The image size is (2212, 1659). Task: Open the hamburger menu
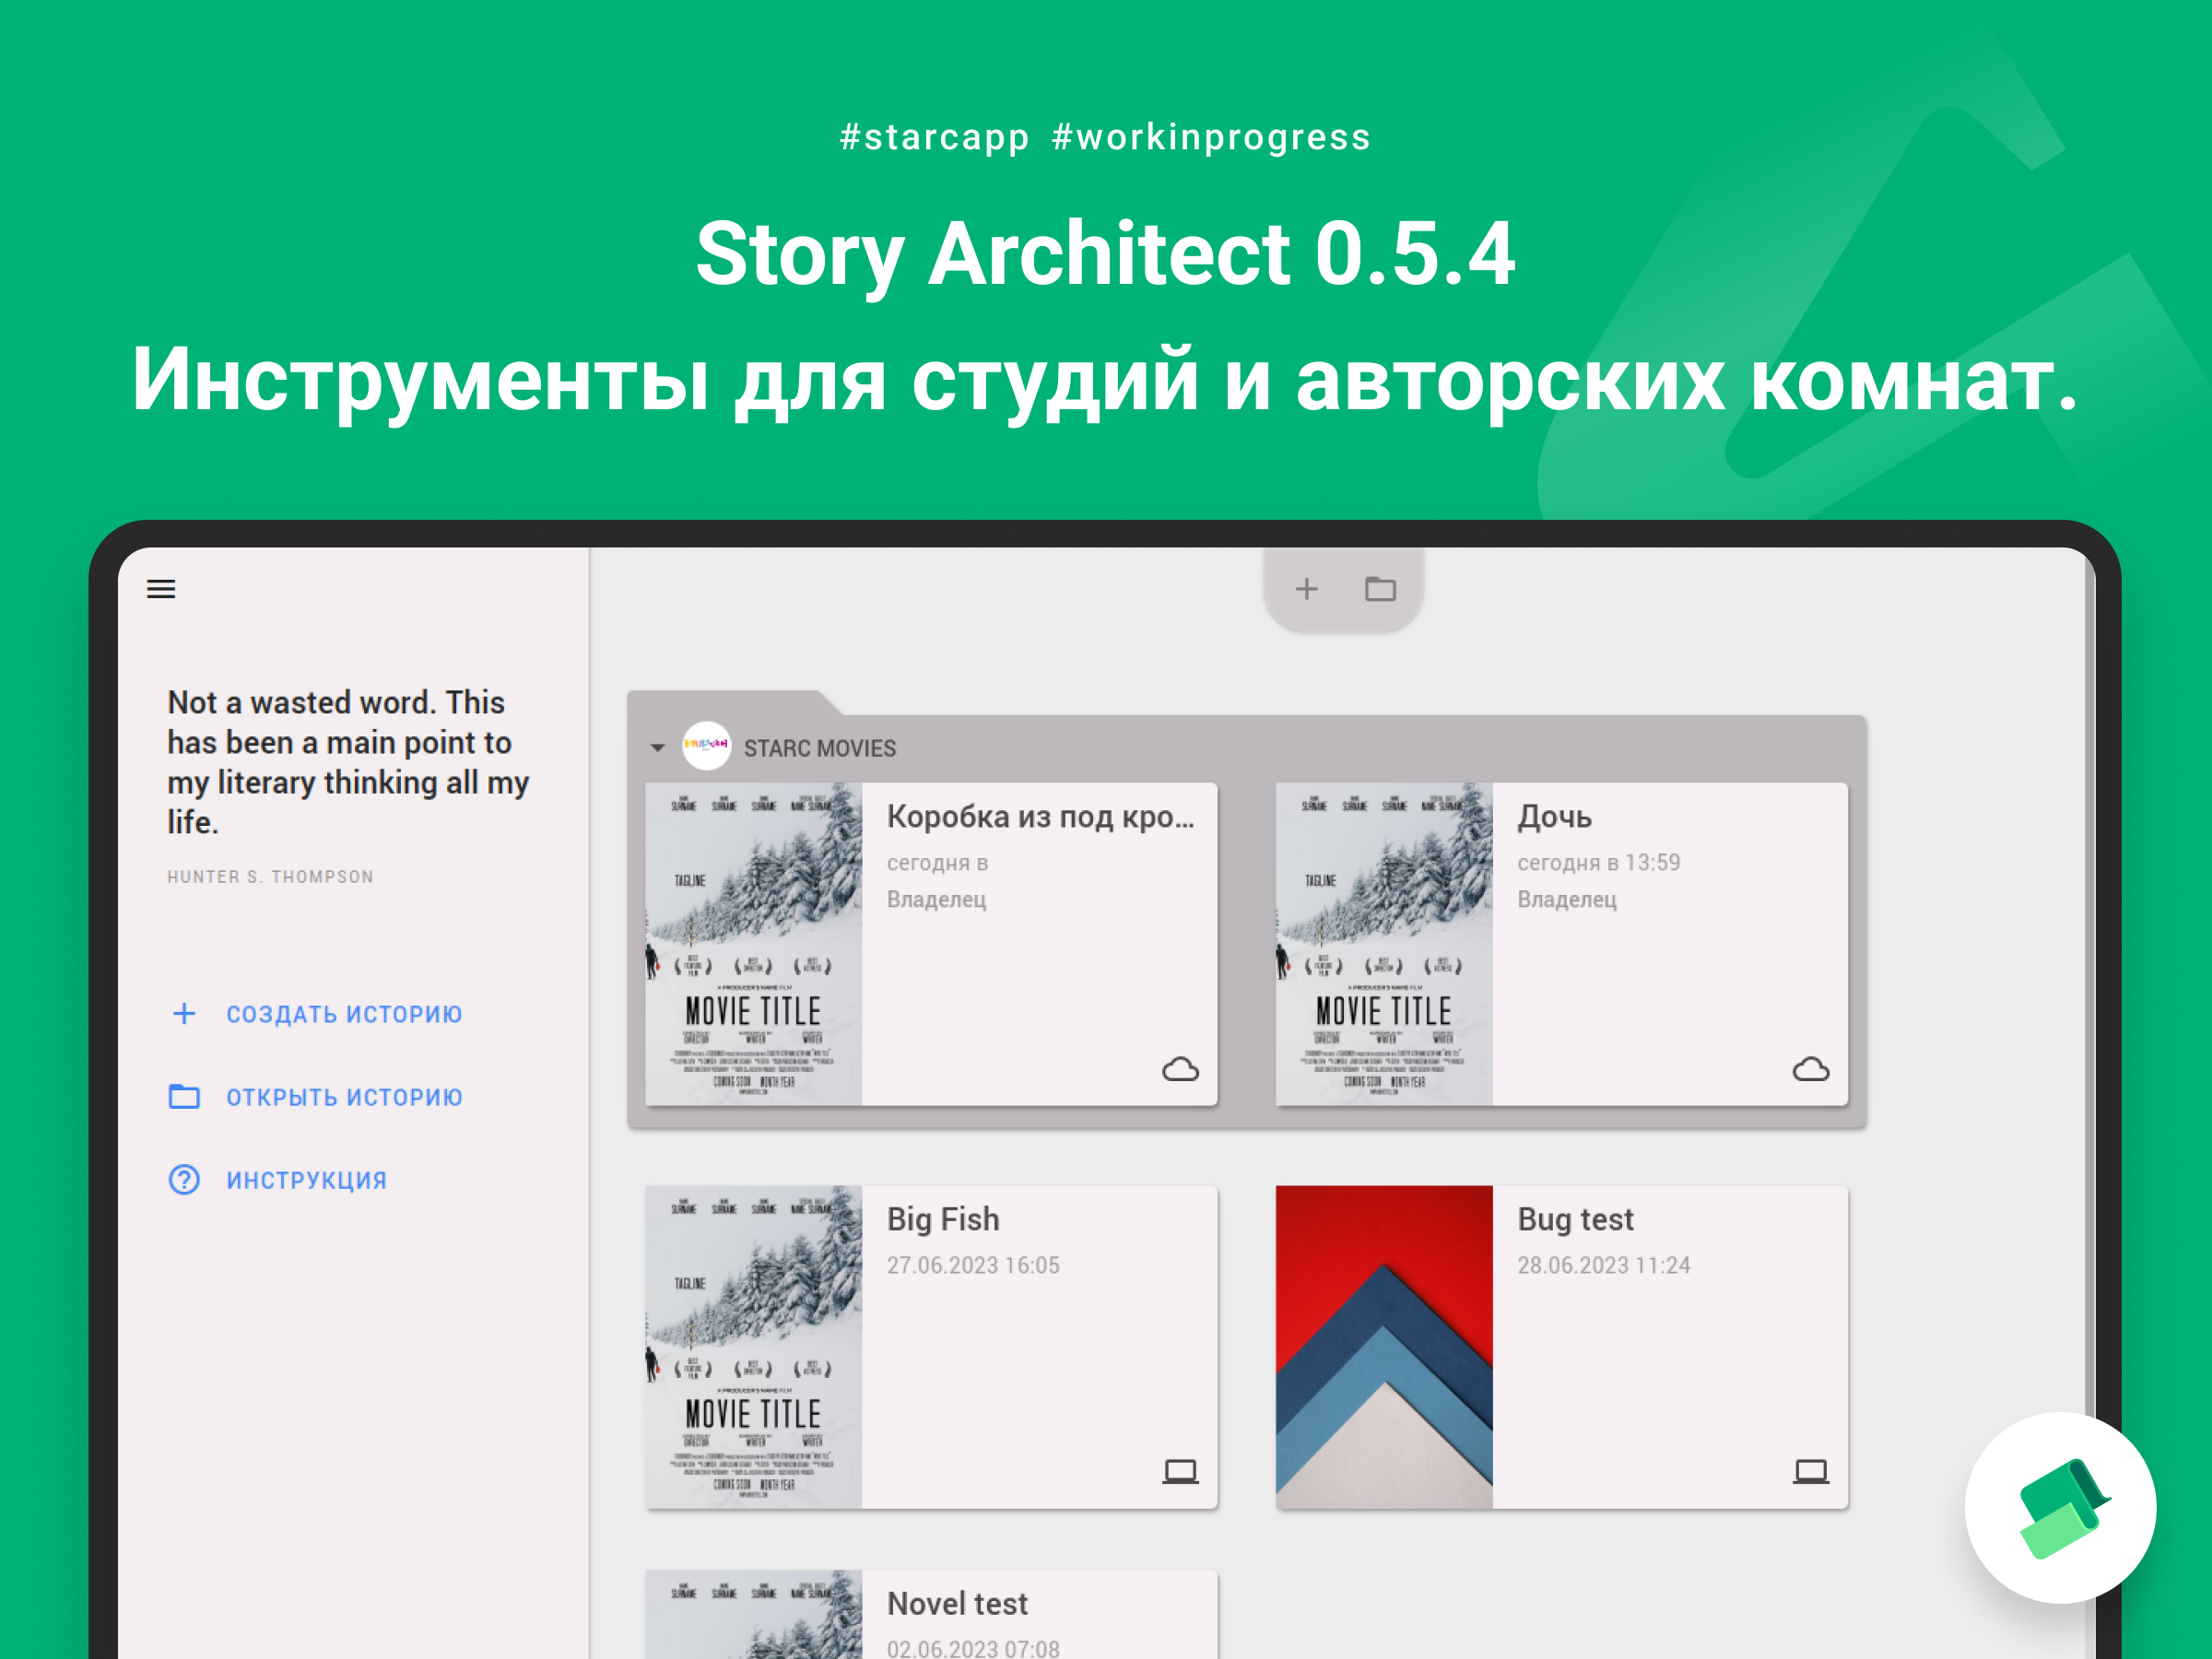click(161, 589)
